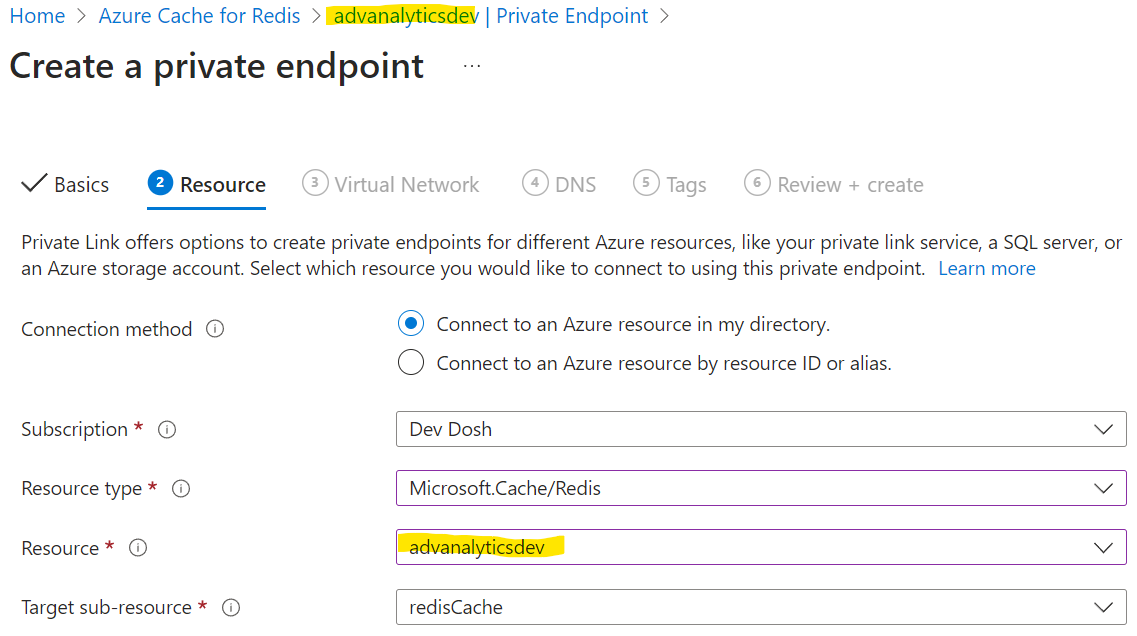The width and height of the screenshot is (1137, 636).
Task: Click the Basics completed checkmark icon
Action: [x=34, y=183]
